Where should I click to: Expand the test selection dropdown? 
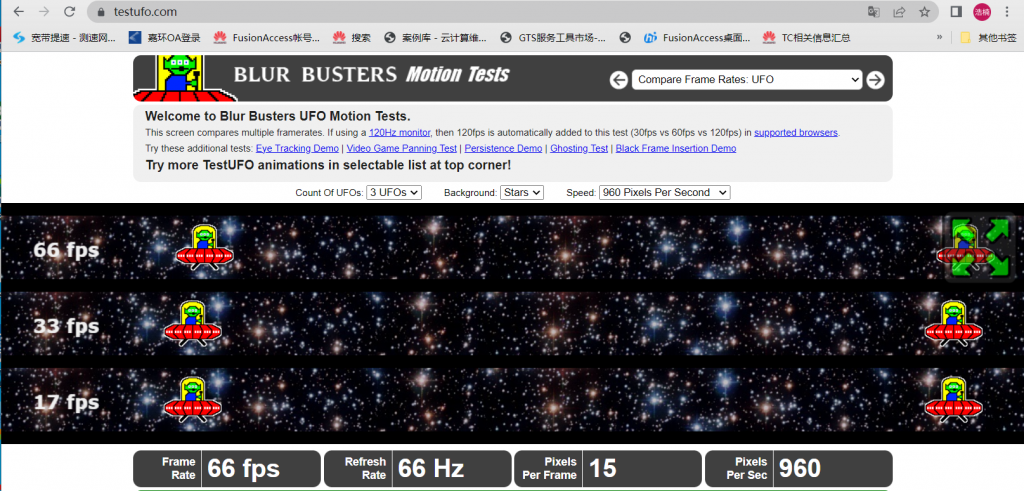(x=746, y=80)
